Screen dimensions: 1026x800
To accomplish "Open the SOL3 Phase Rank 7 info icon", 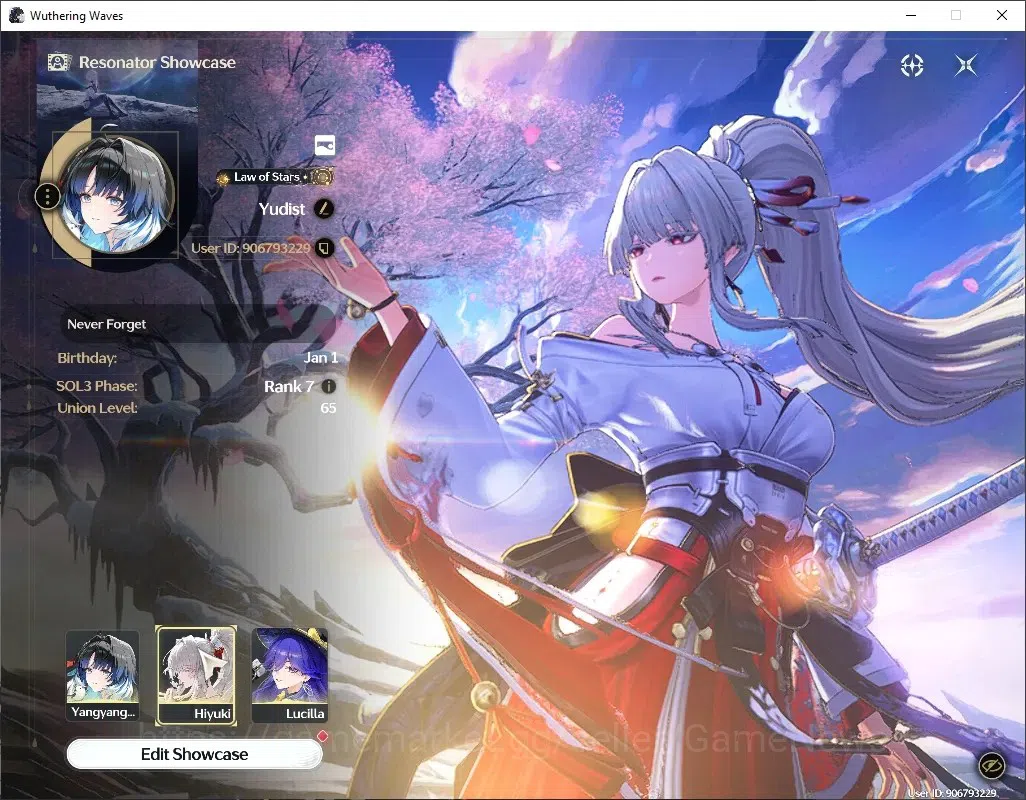I will [x=328, y=386].
